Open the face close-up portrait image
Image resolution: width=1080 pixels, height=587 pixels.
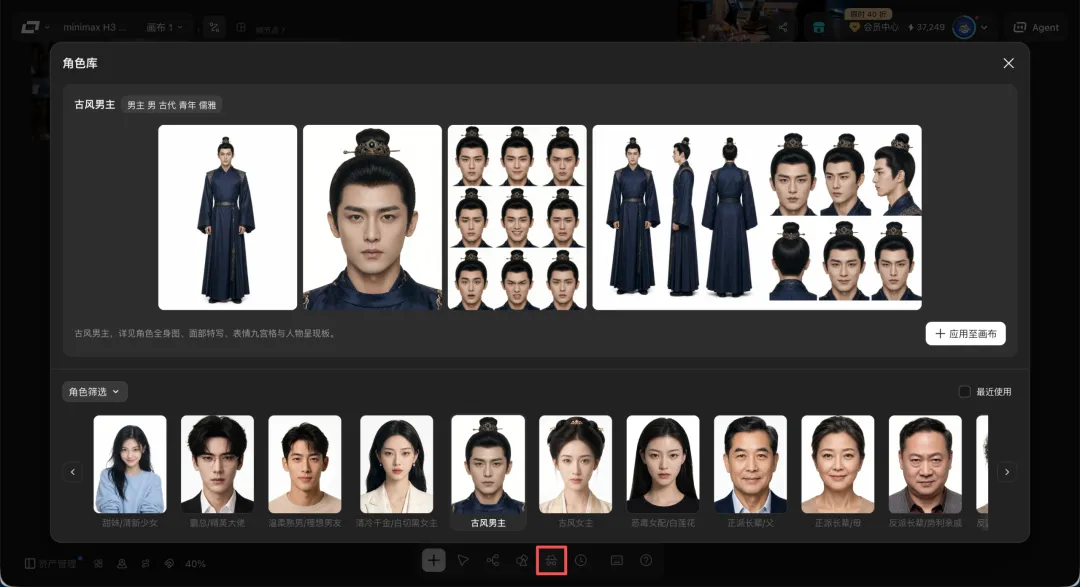point(372,217)
